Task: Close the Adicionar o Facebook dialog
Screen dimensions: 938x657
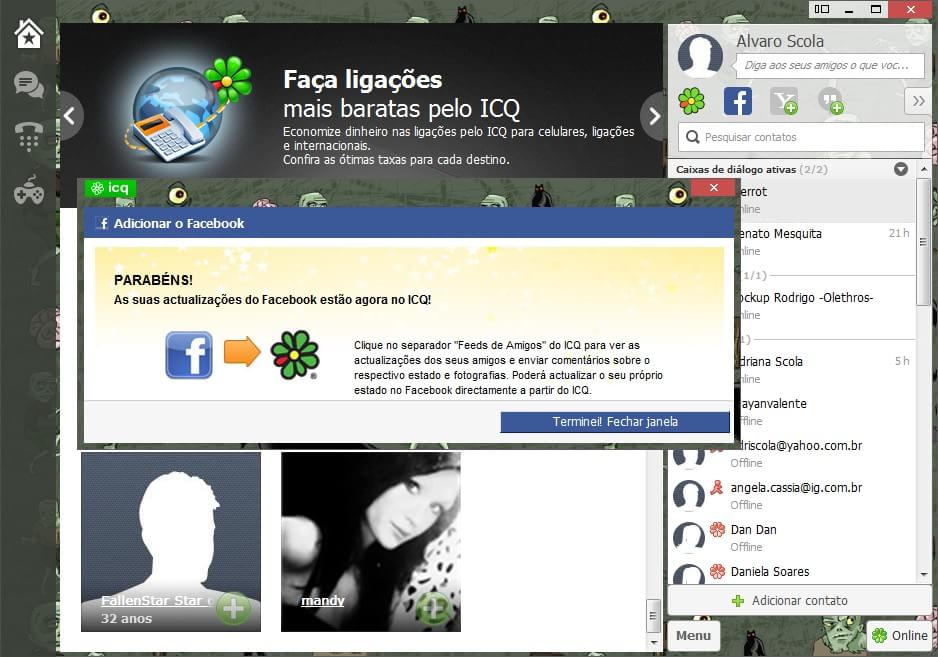Action: 713,188
